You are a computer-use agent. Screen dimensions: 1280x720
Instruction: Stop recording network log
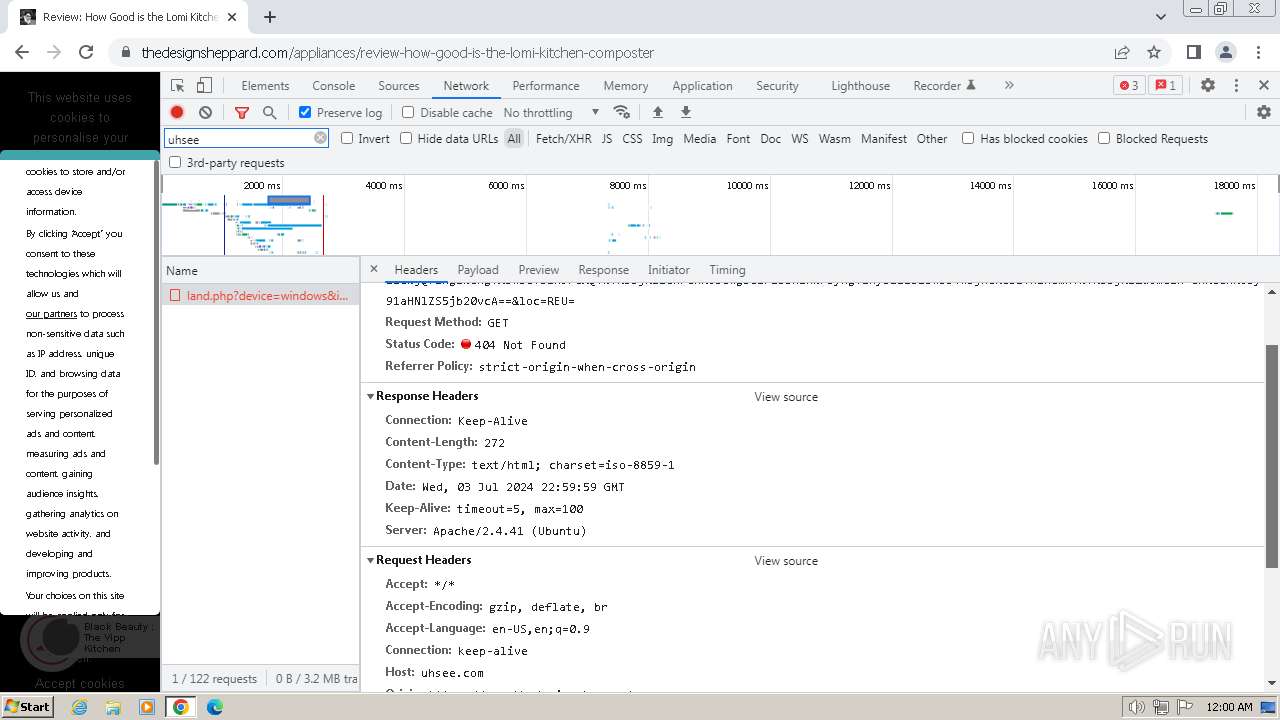point(177,112)
